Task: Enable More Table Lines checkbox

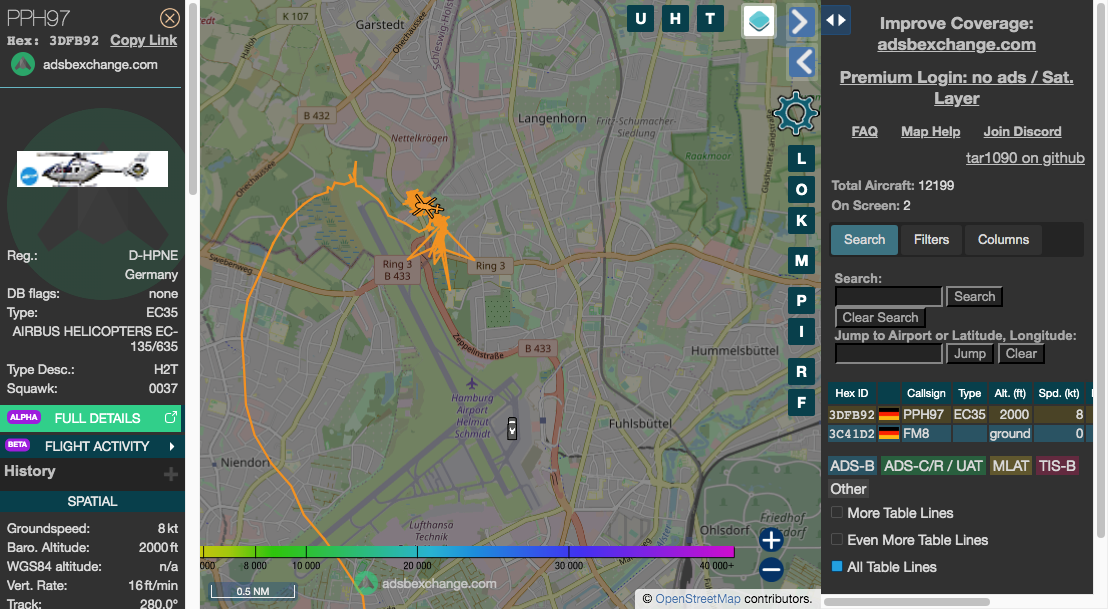Action: point(837,512)
